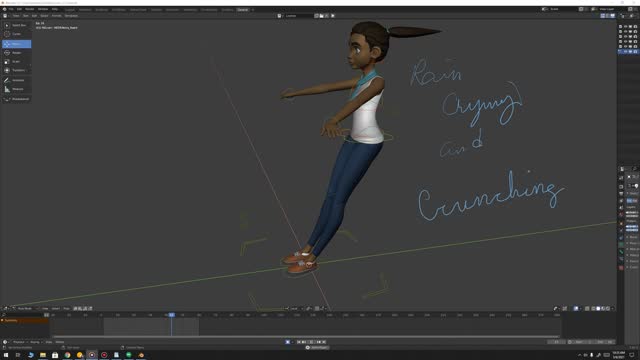Switch to Blender in the taskbar
This screenshot has height=360, width=640.
[x=141, y=355]
